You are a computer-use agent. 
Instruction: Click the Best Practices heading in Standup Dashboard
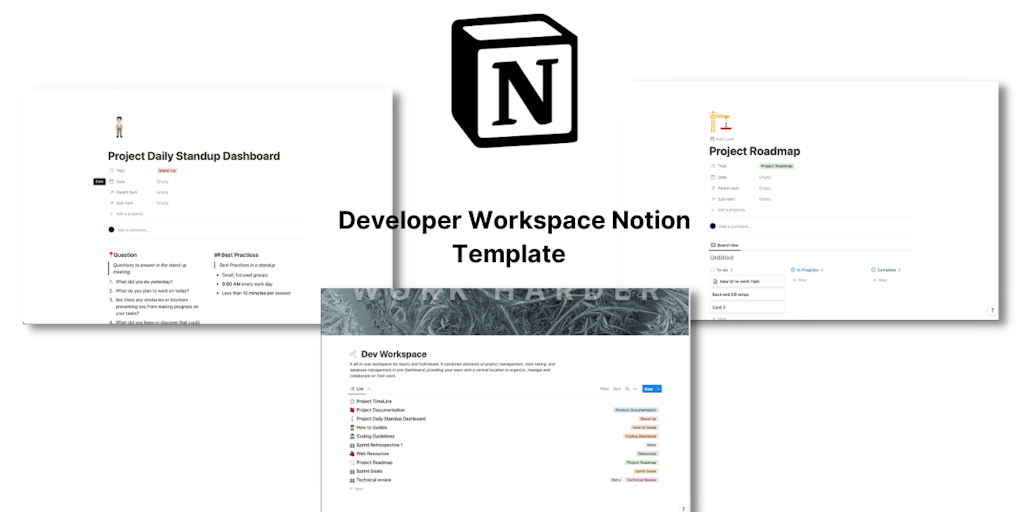point(236,255)
